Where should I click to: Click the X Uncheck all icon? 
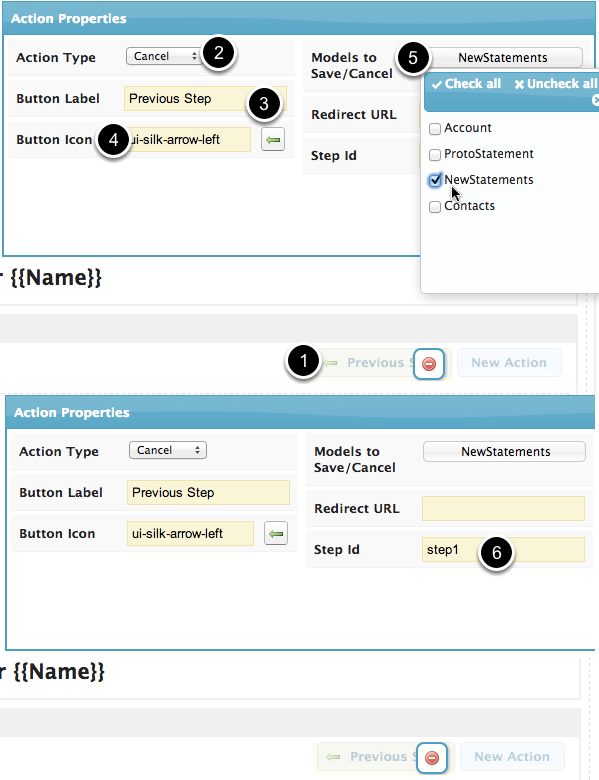click(519, 85)
